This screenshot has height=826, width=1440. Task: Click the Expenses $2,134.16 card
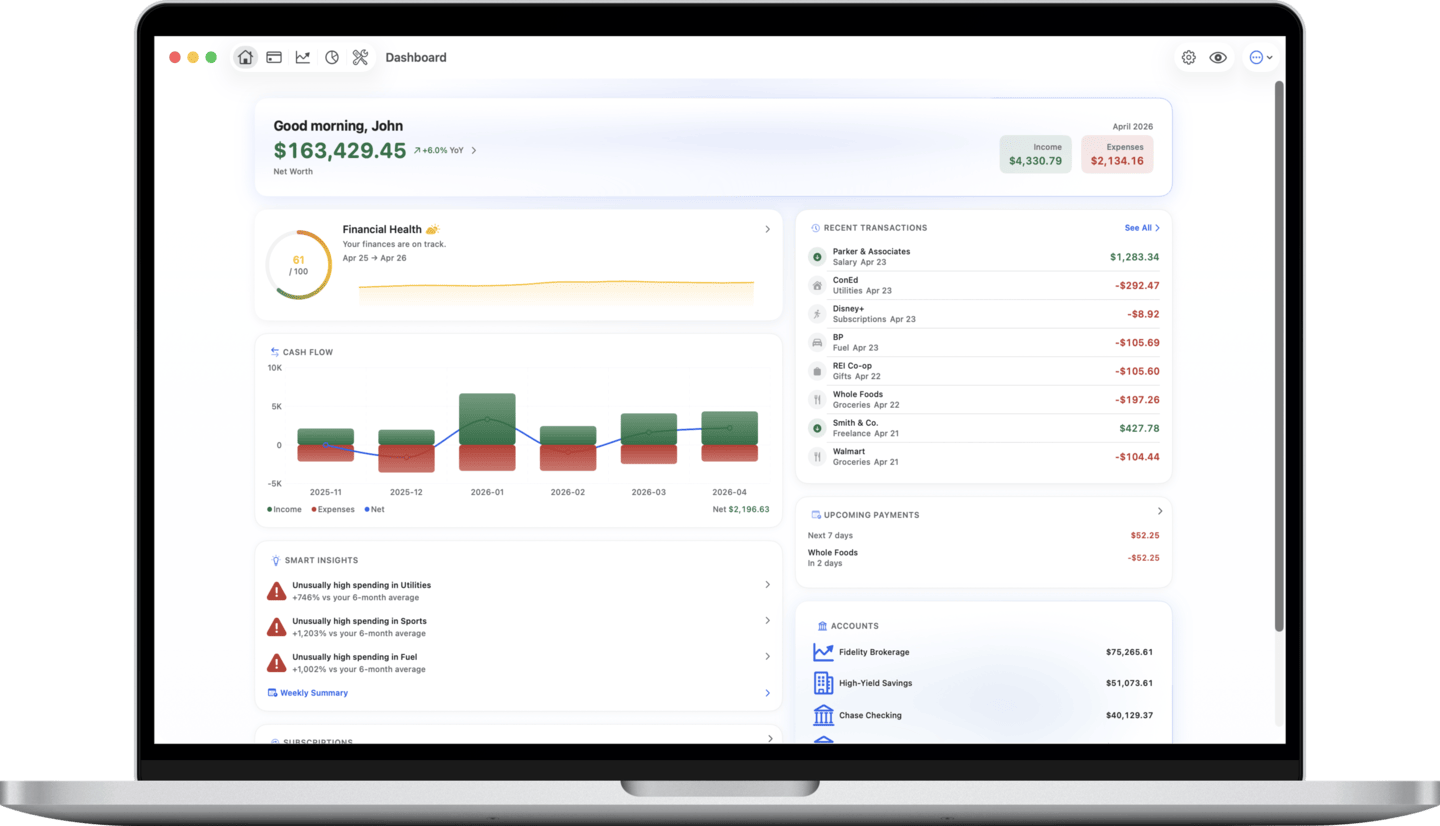point(1117,154)
